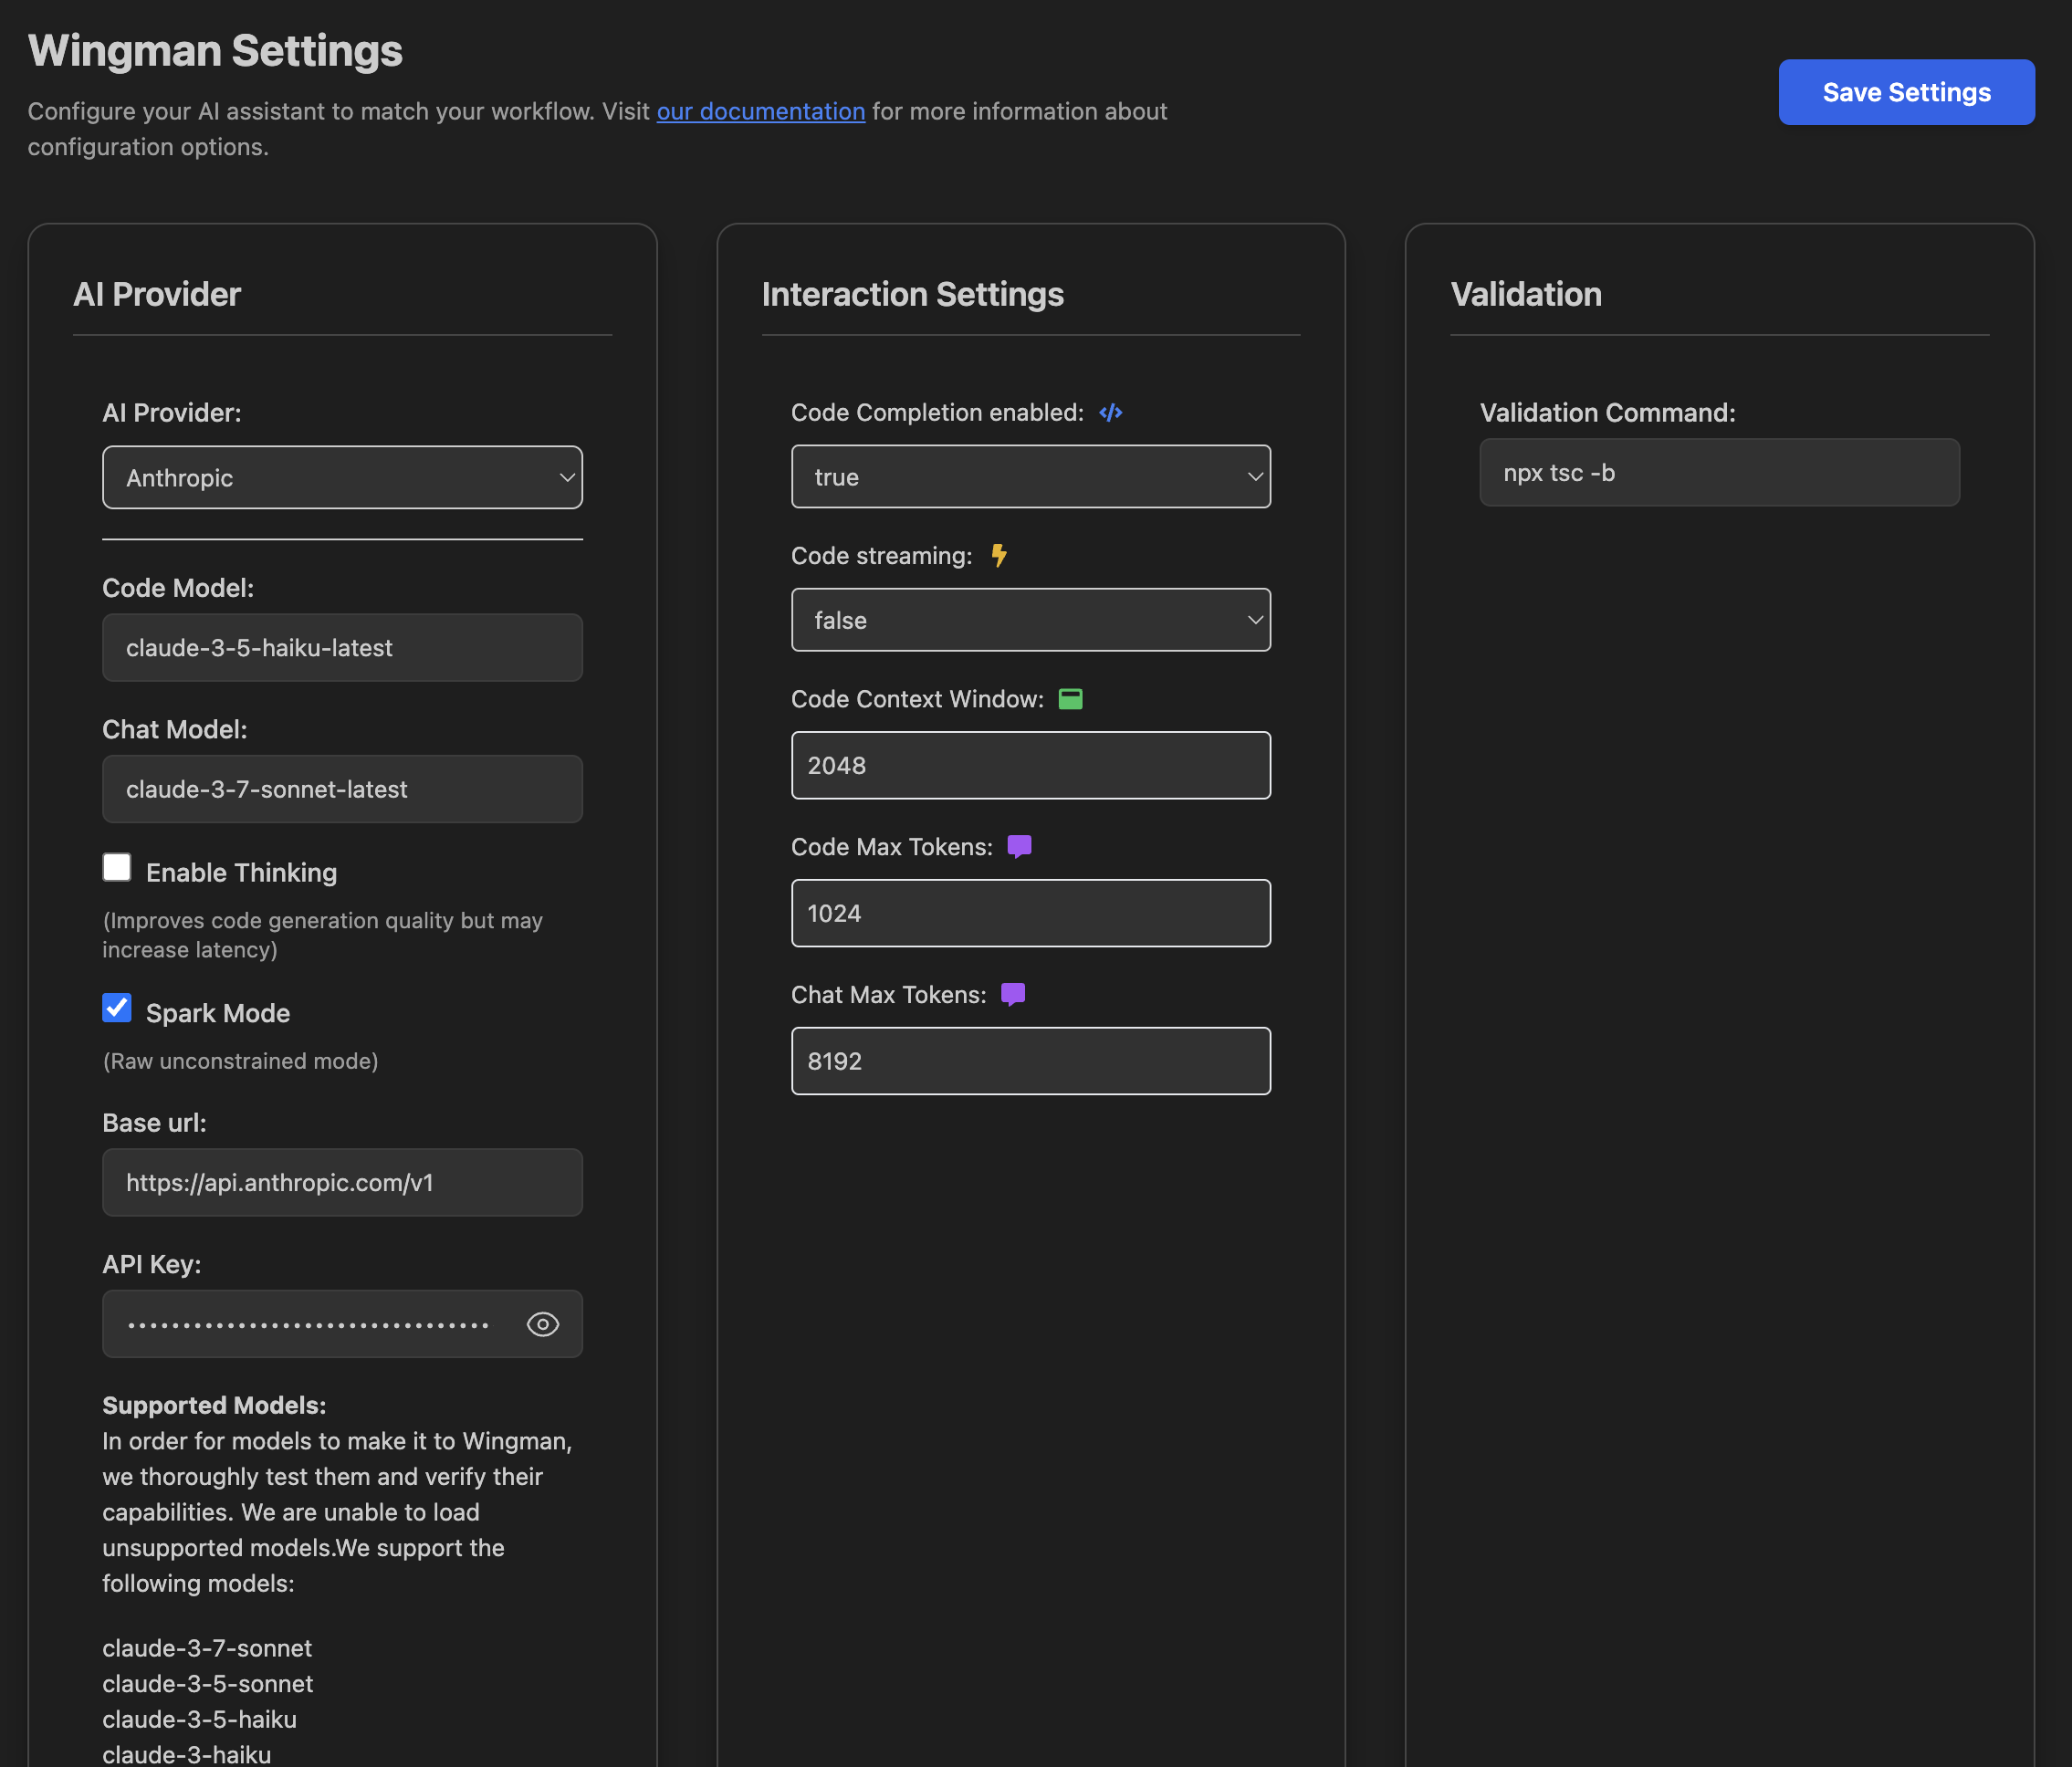Viewport: 2072px width, 1767px height.
Task: Edit the Validation Command field
Action: 1718,473
